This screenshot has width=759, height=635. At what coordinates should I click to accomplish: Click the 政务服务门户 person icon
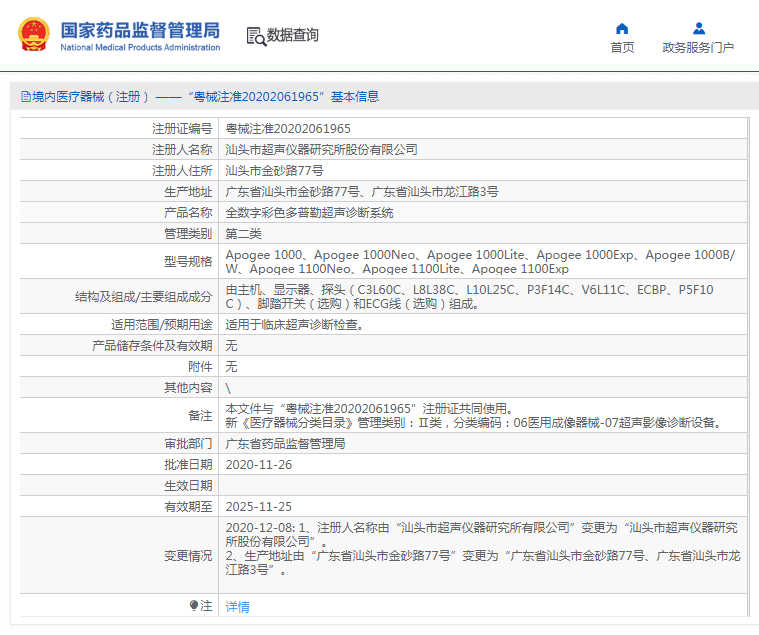[x=698, y=29]
